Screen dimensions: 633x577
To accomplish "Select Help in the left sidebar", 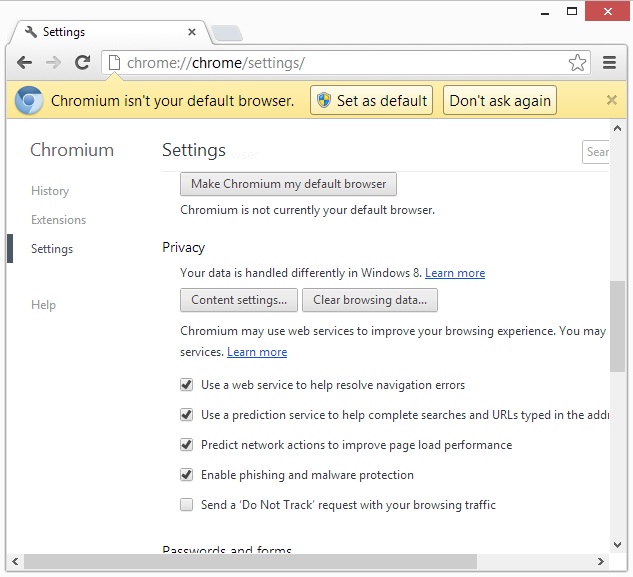I will click(43, 305).
